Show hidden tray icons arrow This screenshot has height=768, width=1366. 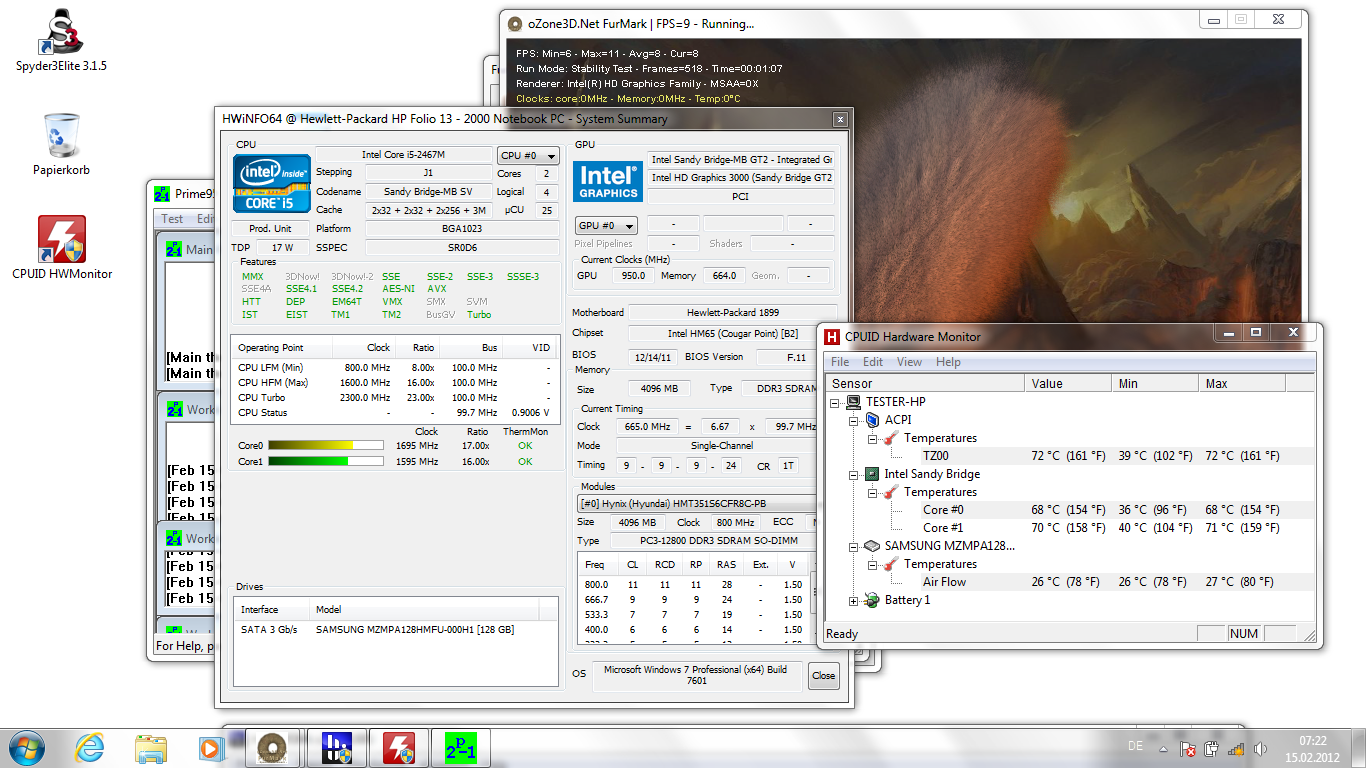click(x=1162, y=748)
